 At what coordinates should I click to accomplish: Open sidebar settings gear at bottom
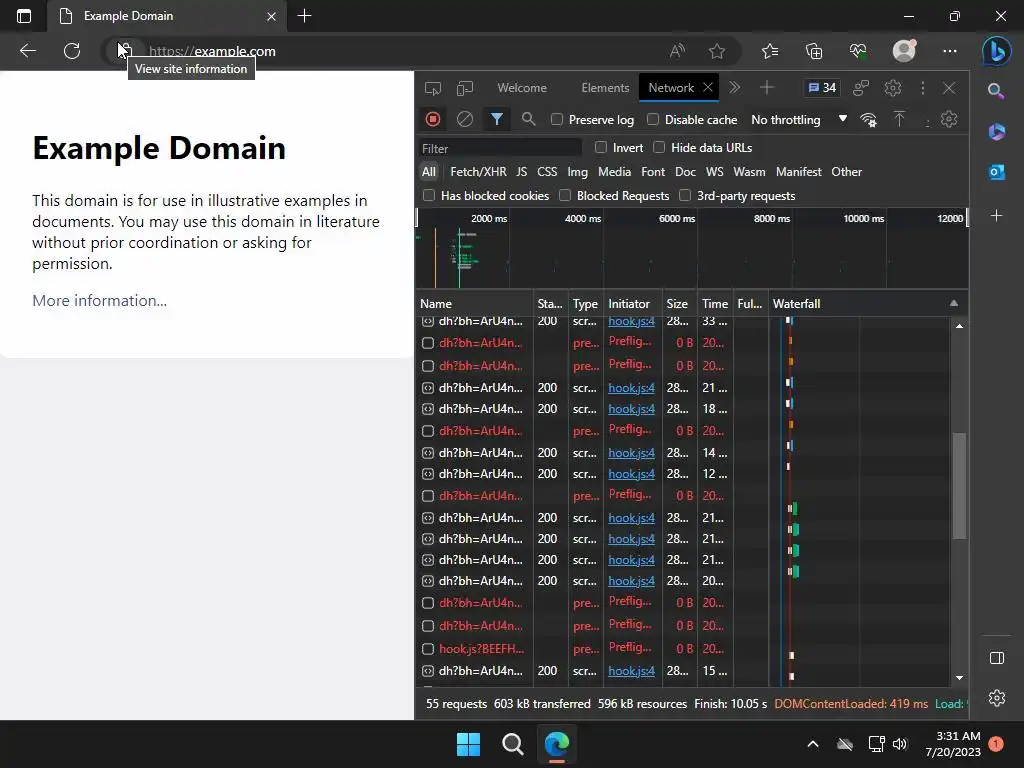(997, 698)
